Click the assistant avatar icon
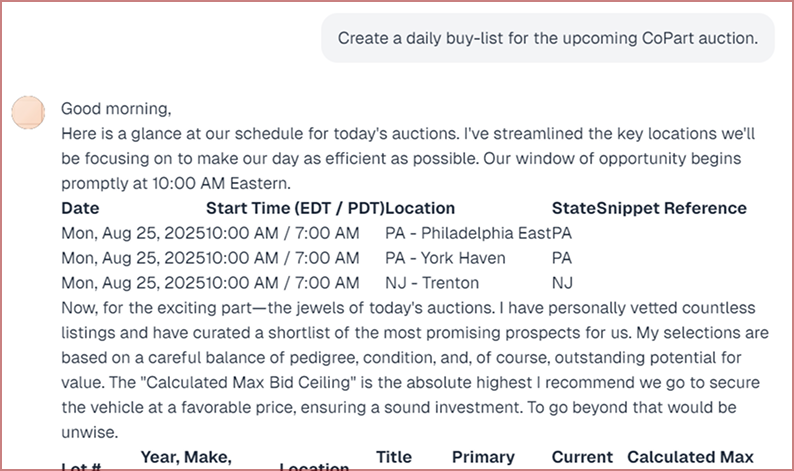The height and width of the screenshot is (471, 794). coord(28,113)
